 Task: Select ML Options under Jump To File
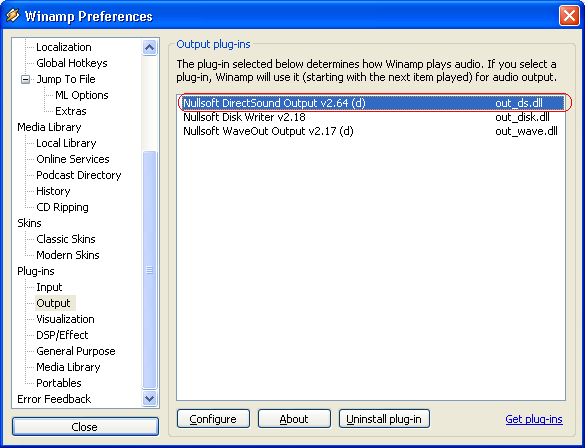82,95
